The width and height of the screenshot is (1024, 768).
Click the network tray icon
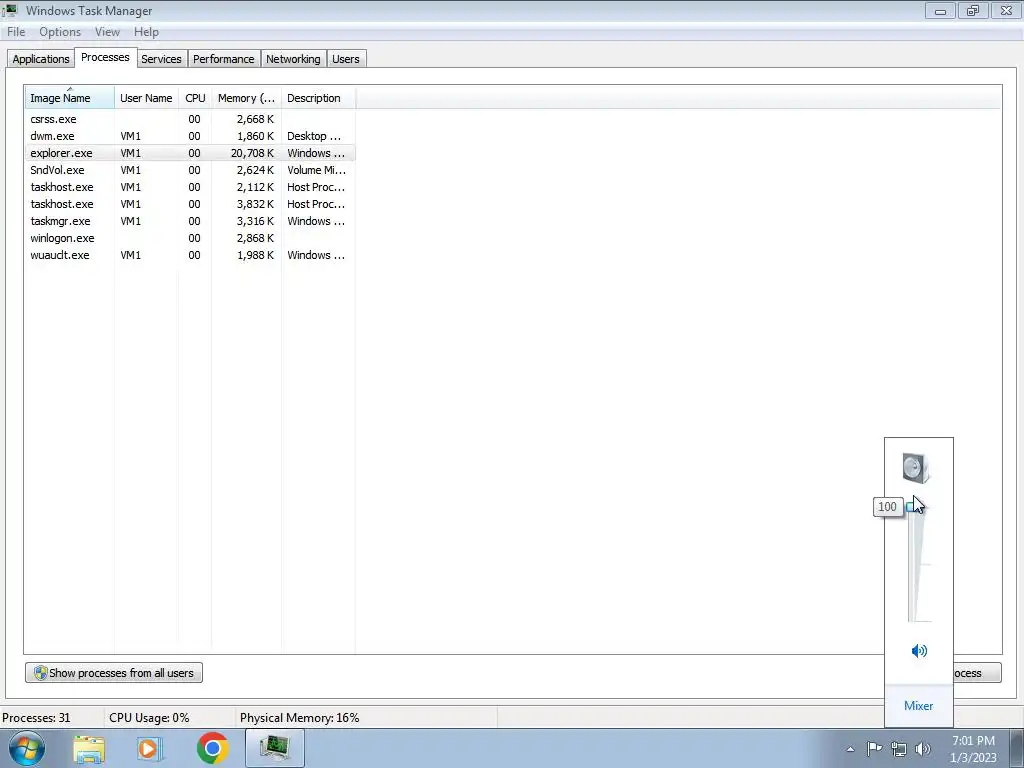click(899, 749)
